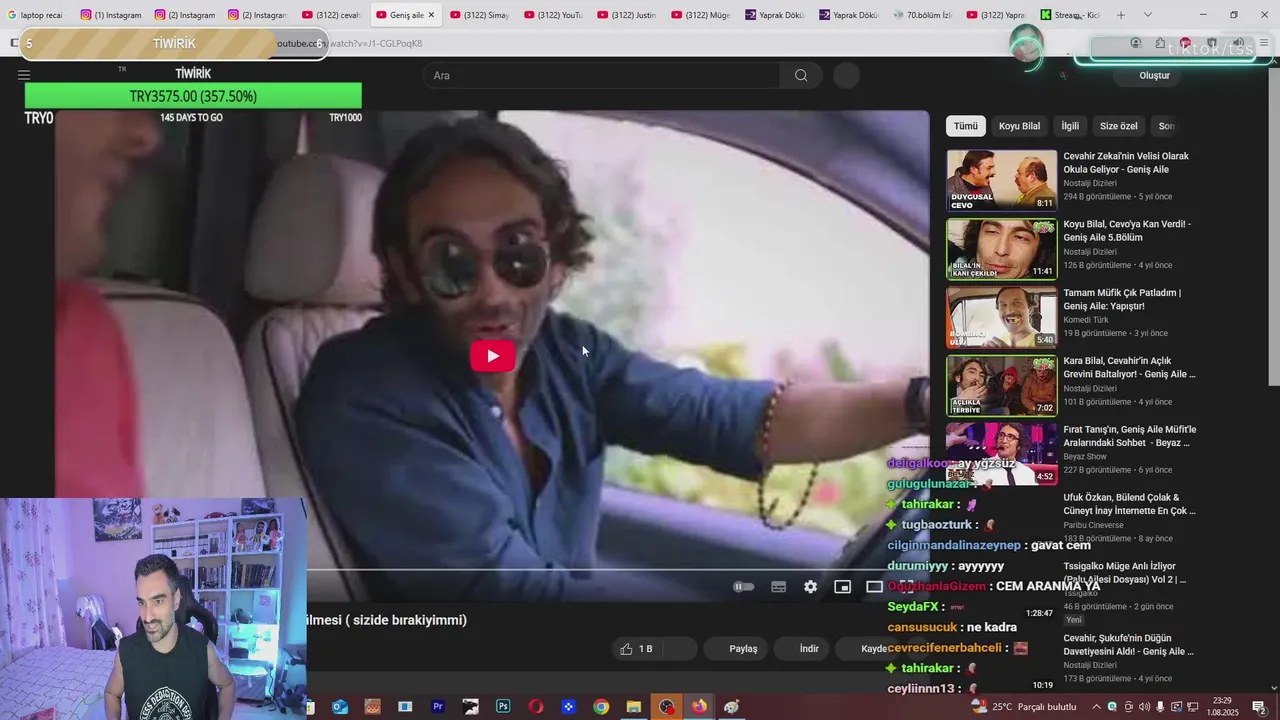Select the Size özel filter chip
1280x720 pixels.
tap(1119, 126)
